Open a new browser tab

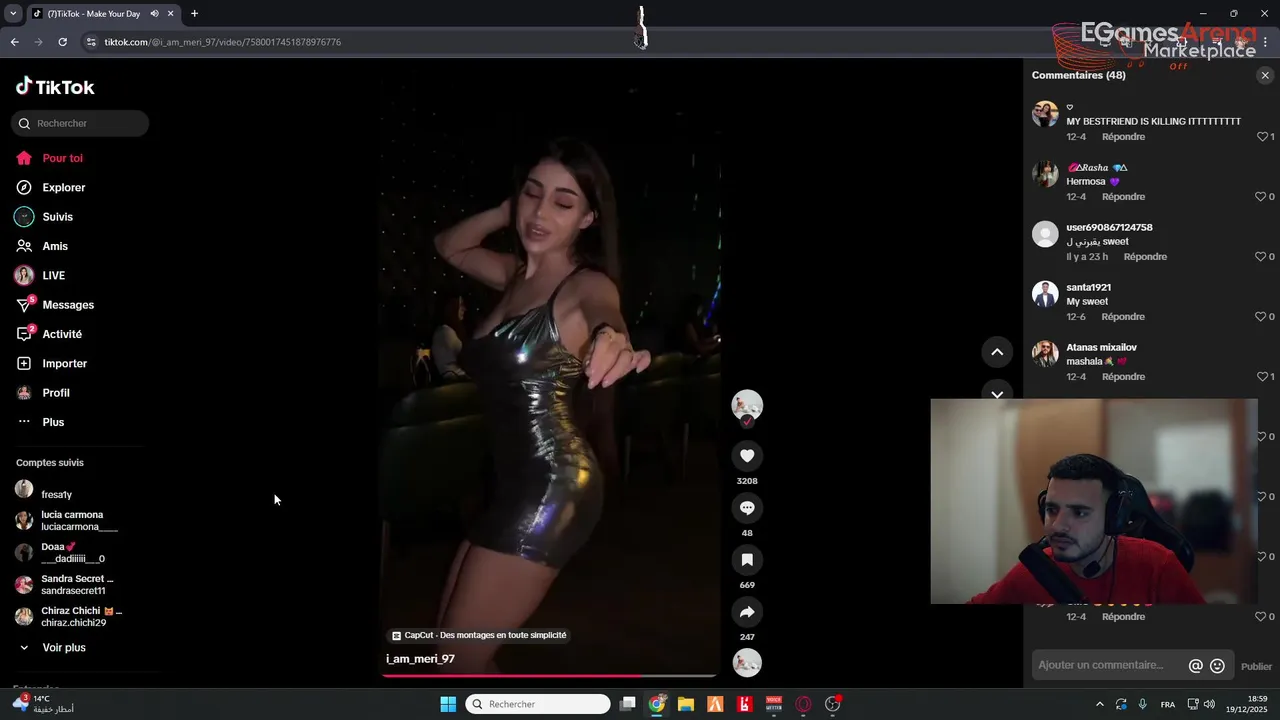tap(194, 14)
